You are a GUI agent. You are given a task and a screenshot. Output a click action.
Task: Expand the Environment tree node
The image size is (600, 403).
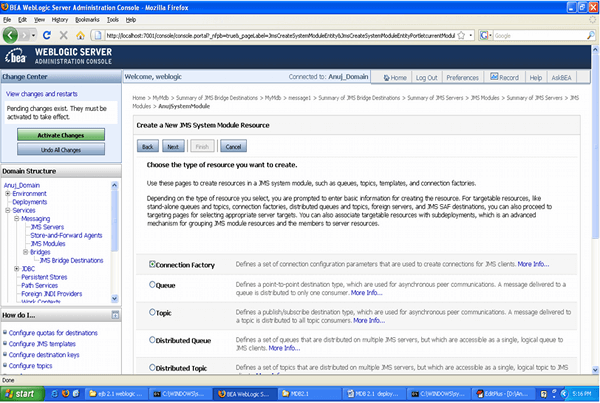click(8, 192)
